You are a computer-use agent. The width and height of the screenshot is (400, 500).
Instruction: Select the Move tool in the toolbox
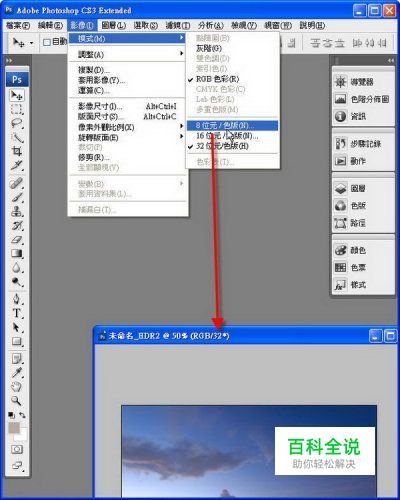[17, 96]
